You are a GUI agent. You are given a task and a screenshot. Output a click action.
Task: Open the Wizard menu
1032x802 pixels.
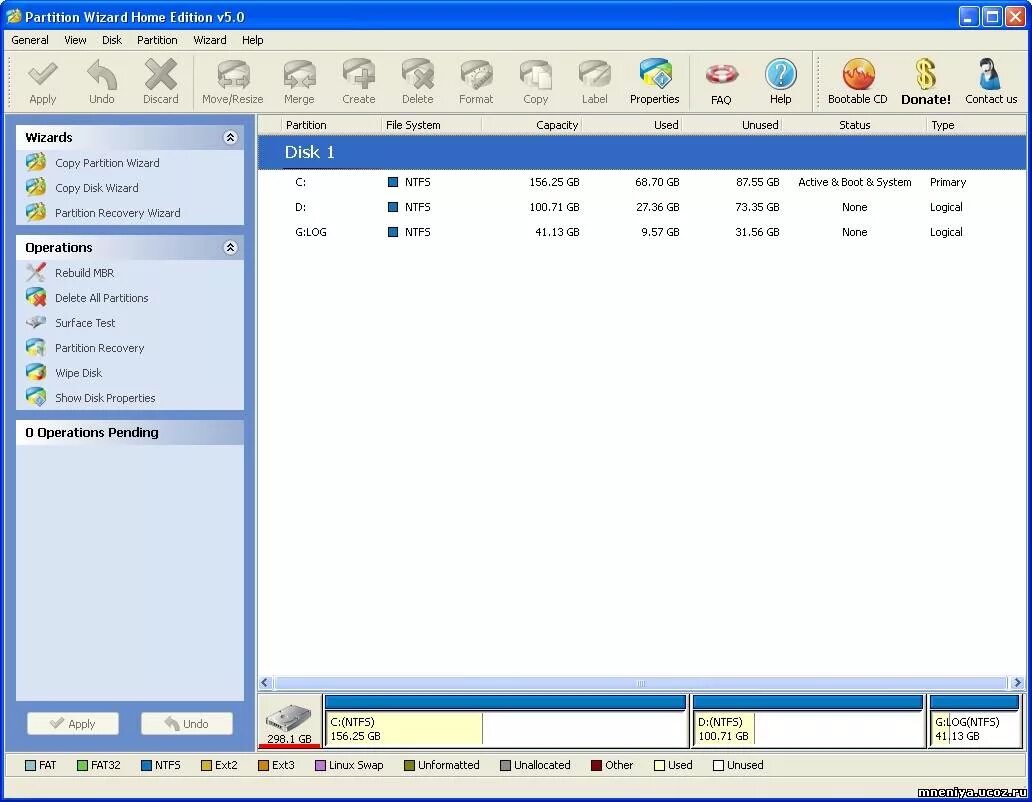210,39
